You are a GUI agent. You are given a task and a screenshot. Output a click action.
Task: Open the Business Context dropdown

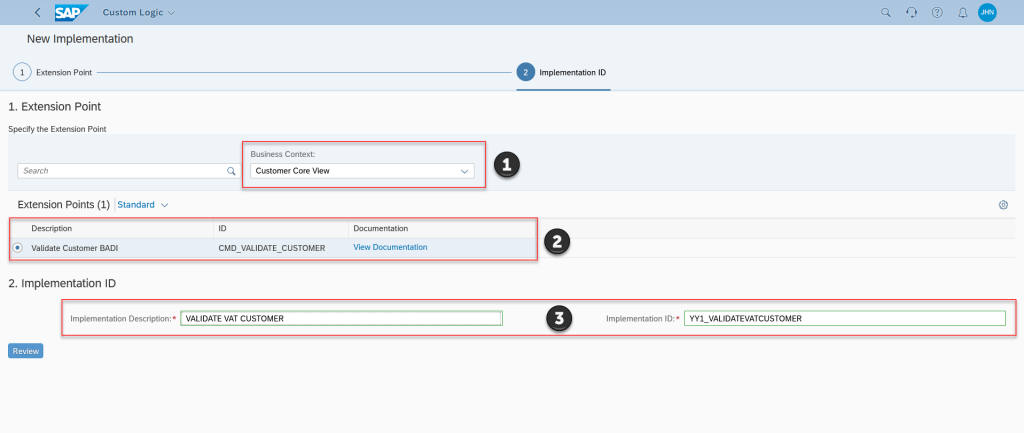(x=362, y=171)
